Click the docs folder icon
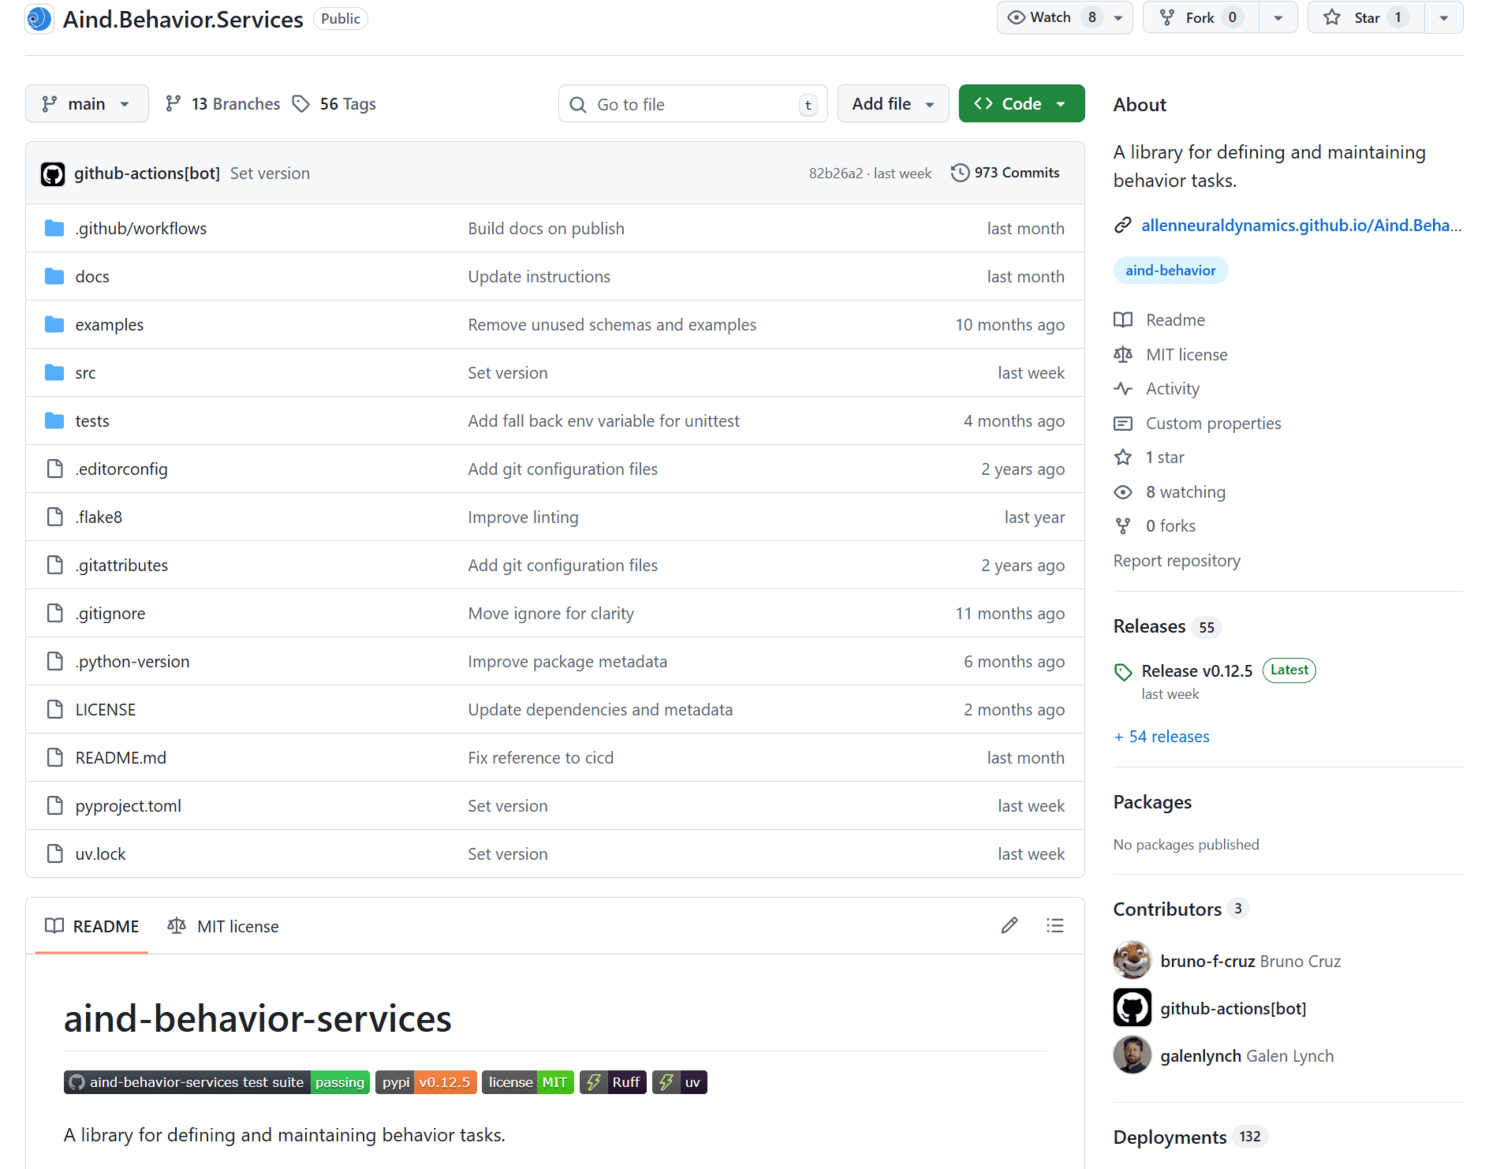 55,276
